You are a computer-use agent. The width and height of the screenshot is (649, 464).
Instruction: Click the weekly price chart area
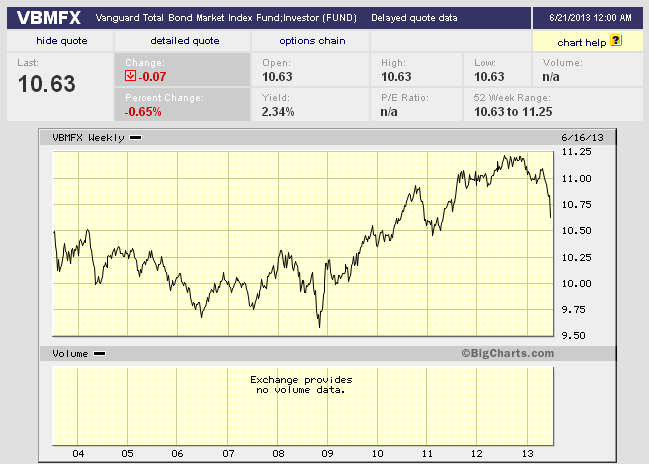tap(303, 243)
